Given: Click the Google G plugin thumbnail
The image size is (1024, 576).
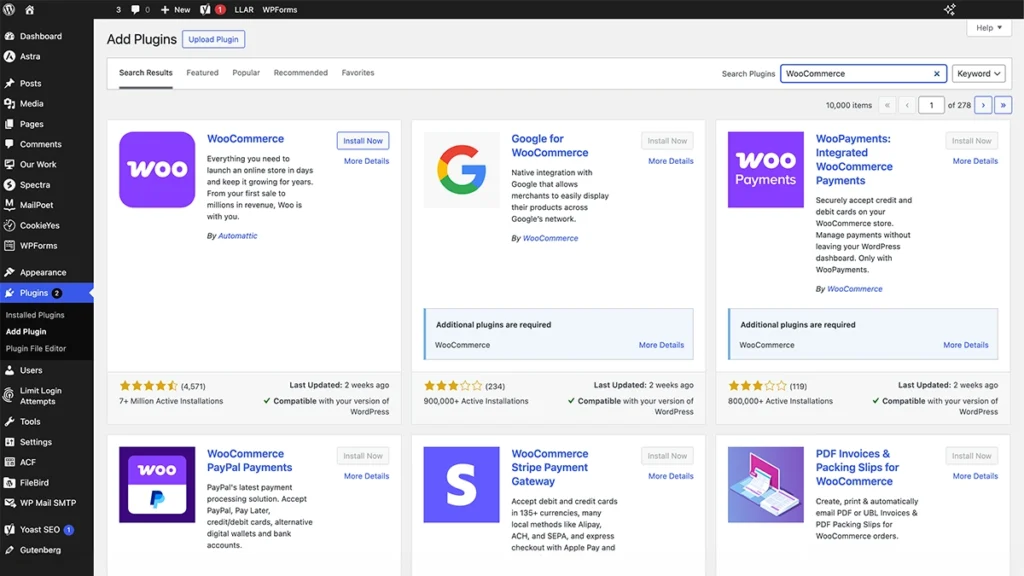Looking at the screenshot, I should pos(462,170).
